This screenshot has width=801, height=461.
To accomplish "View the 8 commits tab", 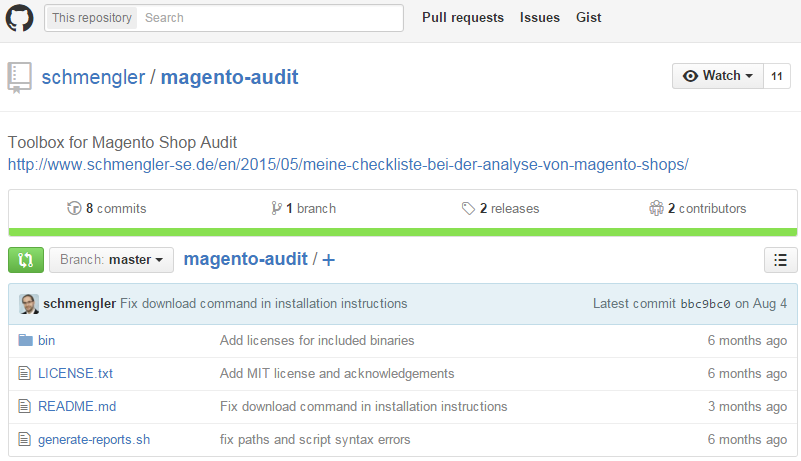I will (x=107, y=209).
